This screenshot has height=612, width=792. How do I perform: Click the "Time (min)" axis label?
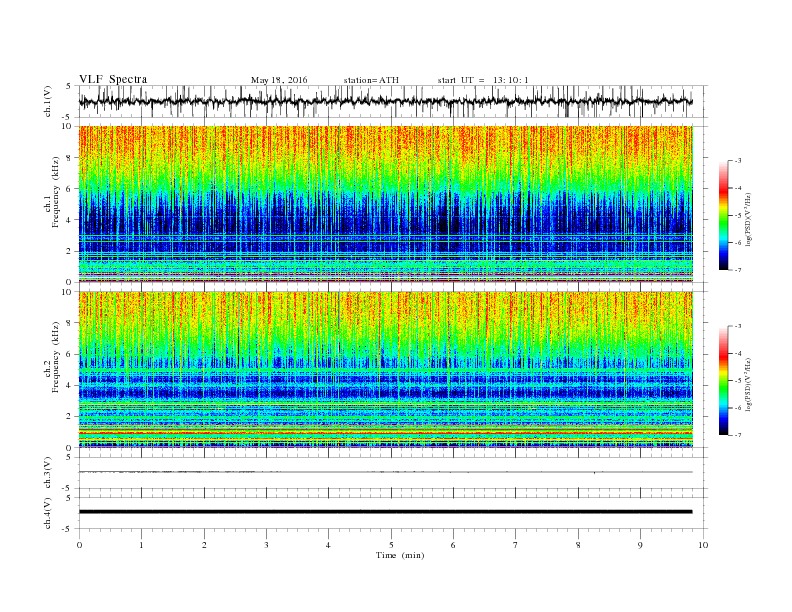400,555
